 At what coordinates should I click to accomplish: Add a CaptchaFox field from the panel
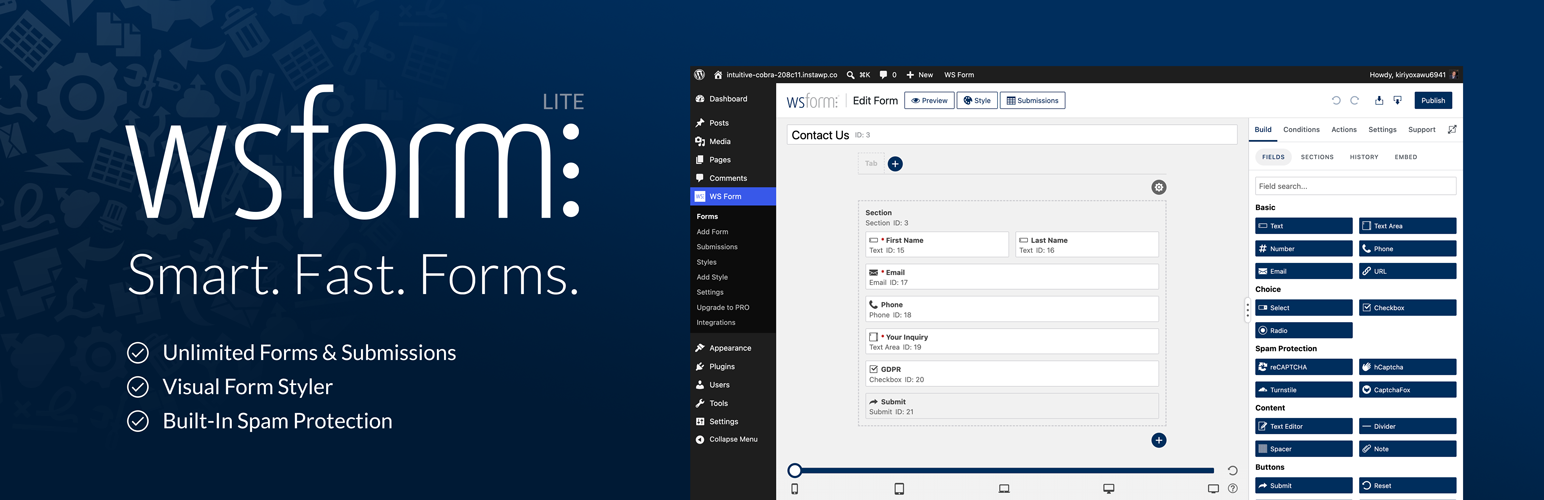1407,389
